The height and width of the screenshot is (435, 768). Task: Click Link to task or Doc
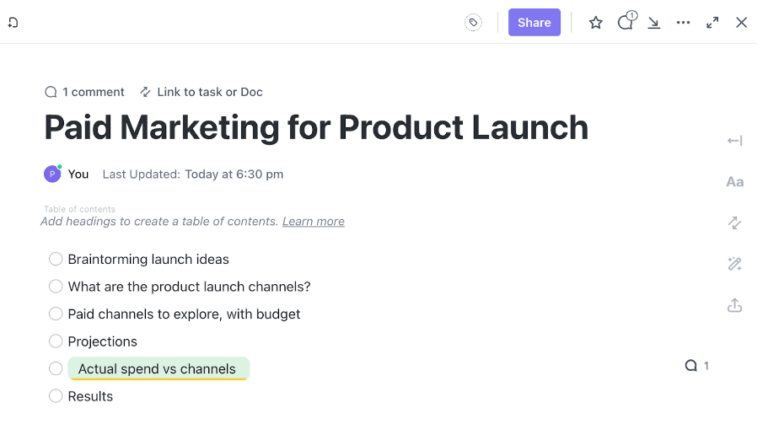[x=201, y=92]
